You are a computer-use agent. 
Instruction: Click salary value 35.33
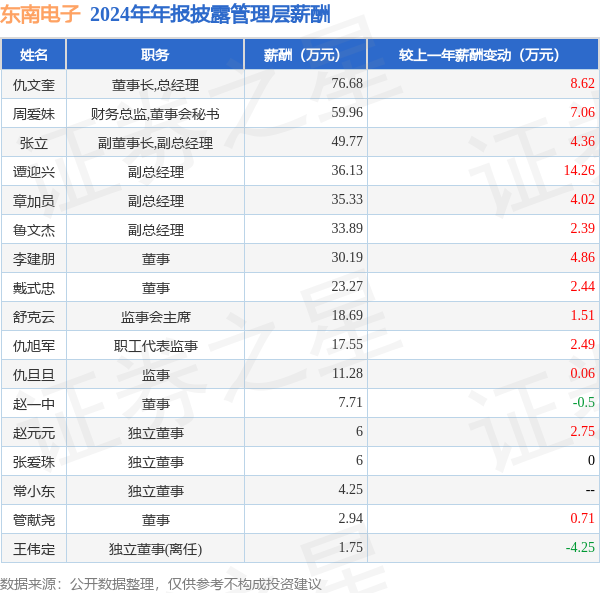point(347,199)
